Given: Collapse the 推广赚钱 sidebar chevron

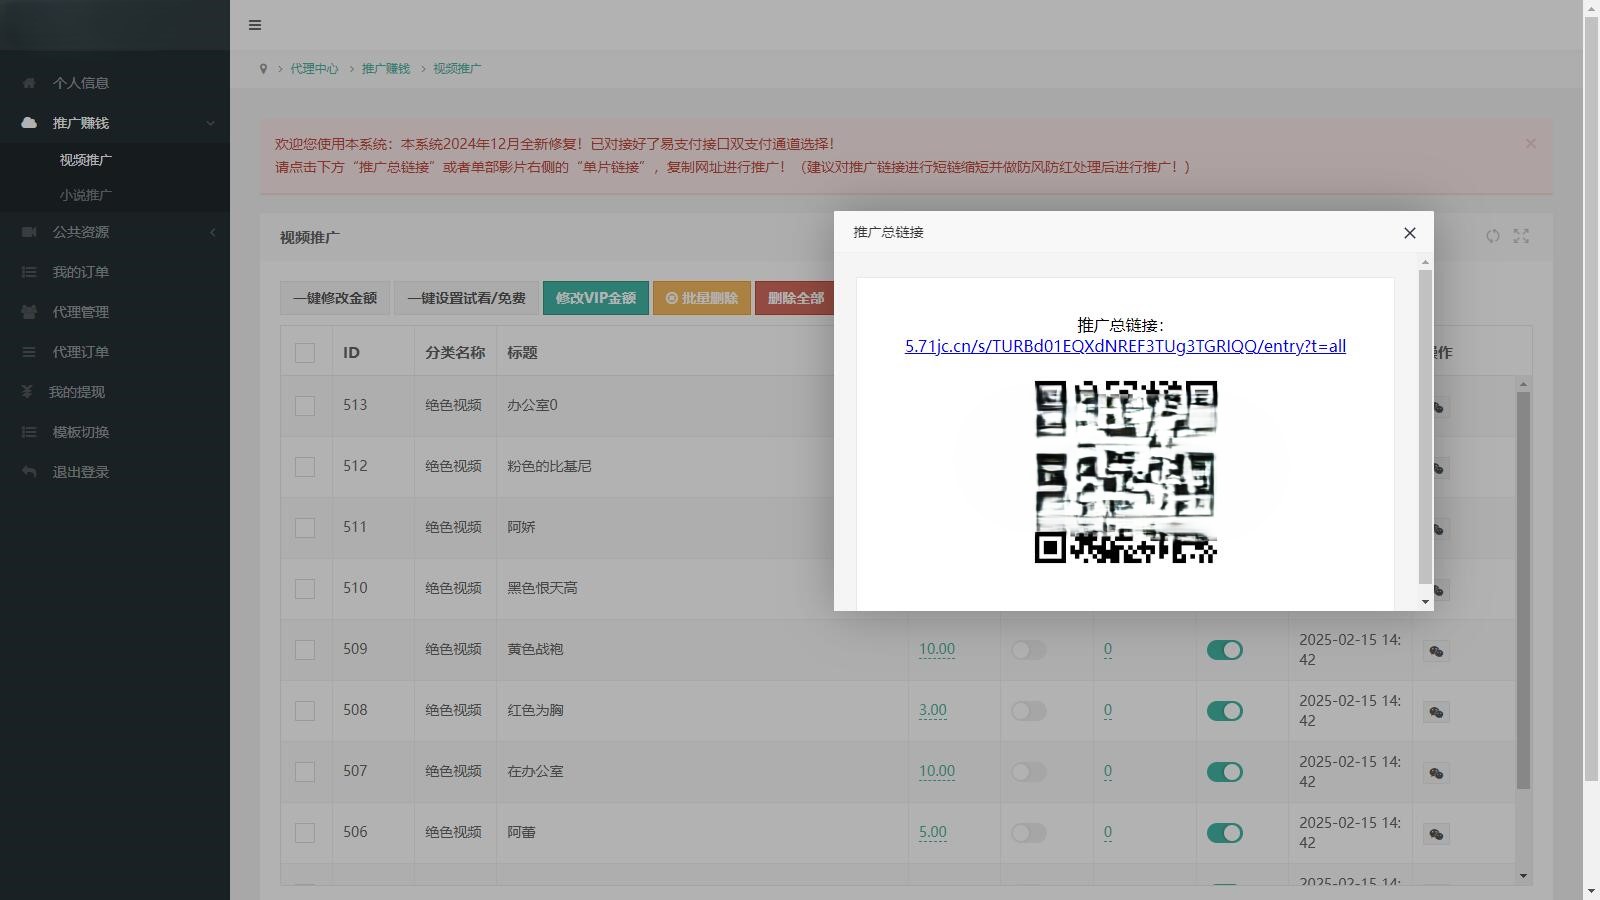Looking at the screenshot, I should [210, 123].
